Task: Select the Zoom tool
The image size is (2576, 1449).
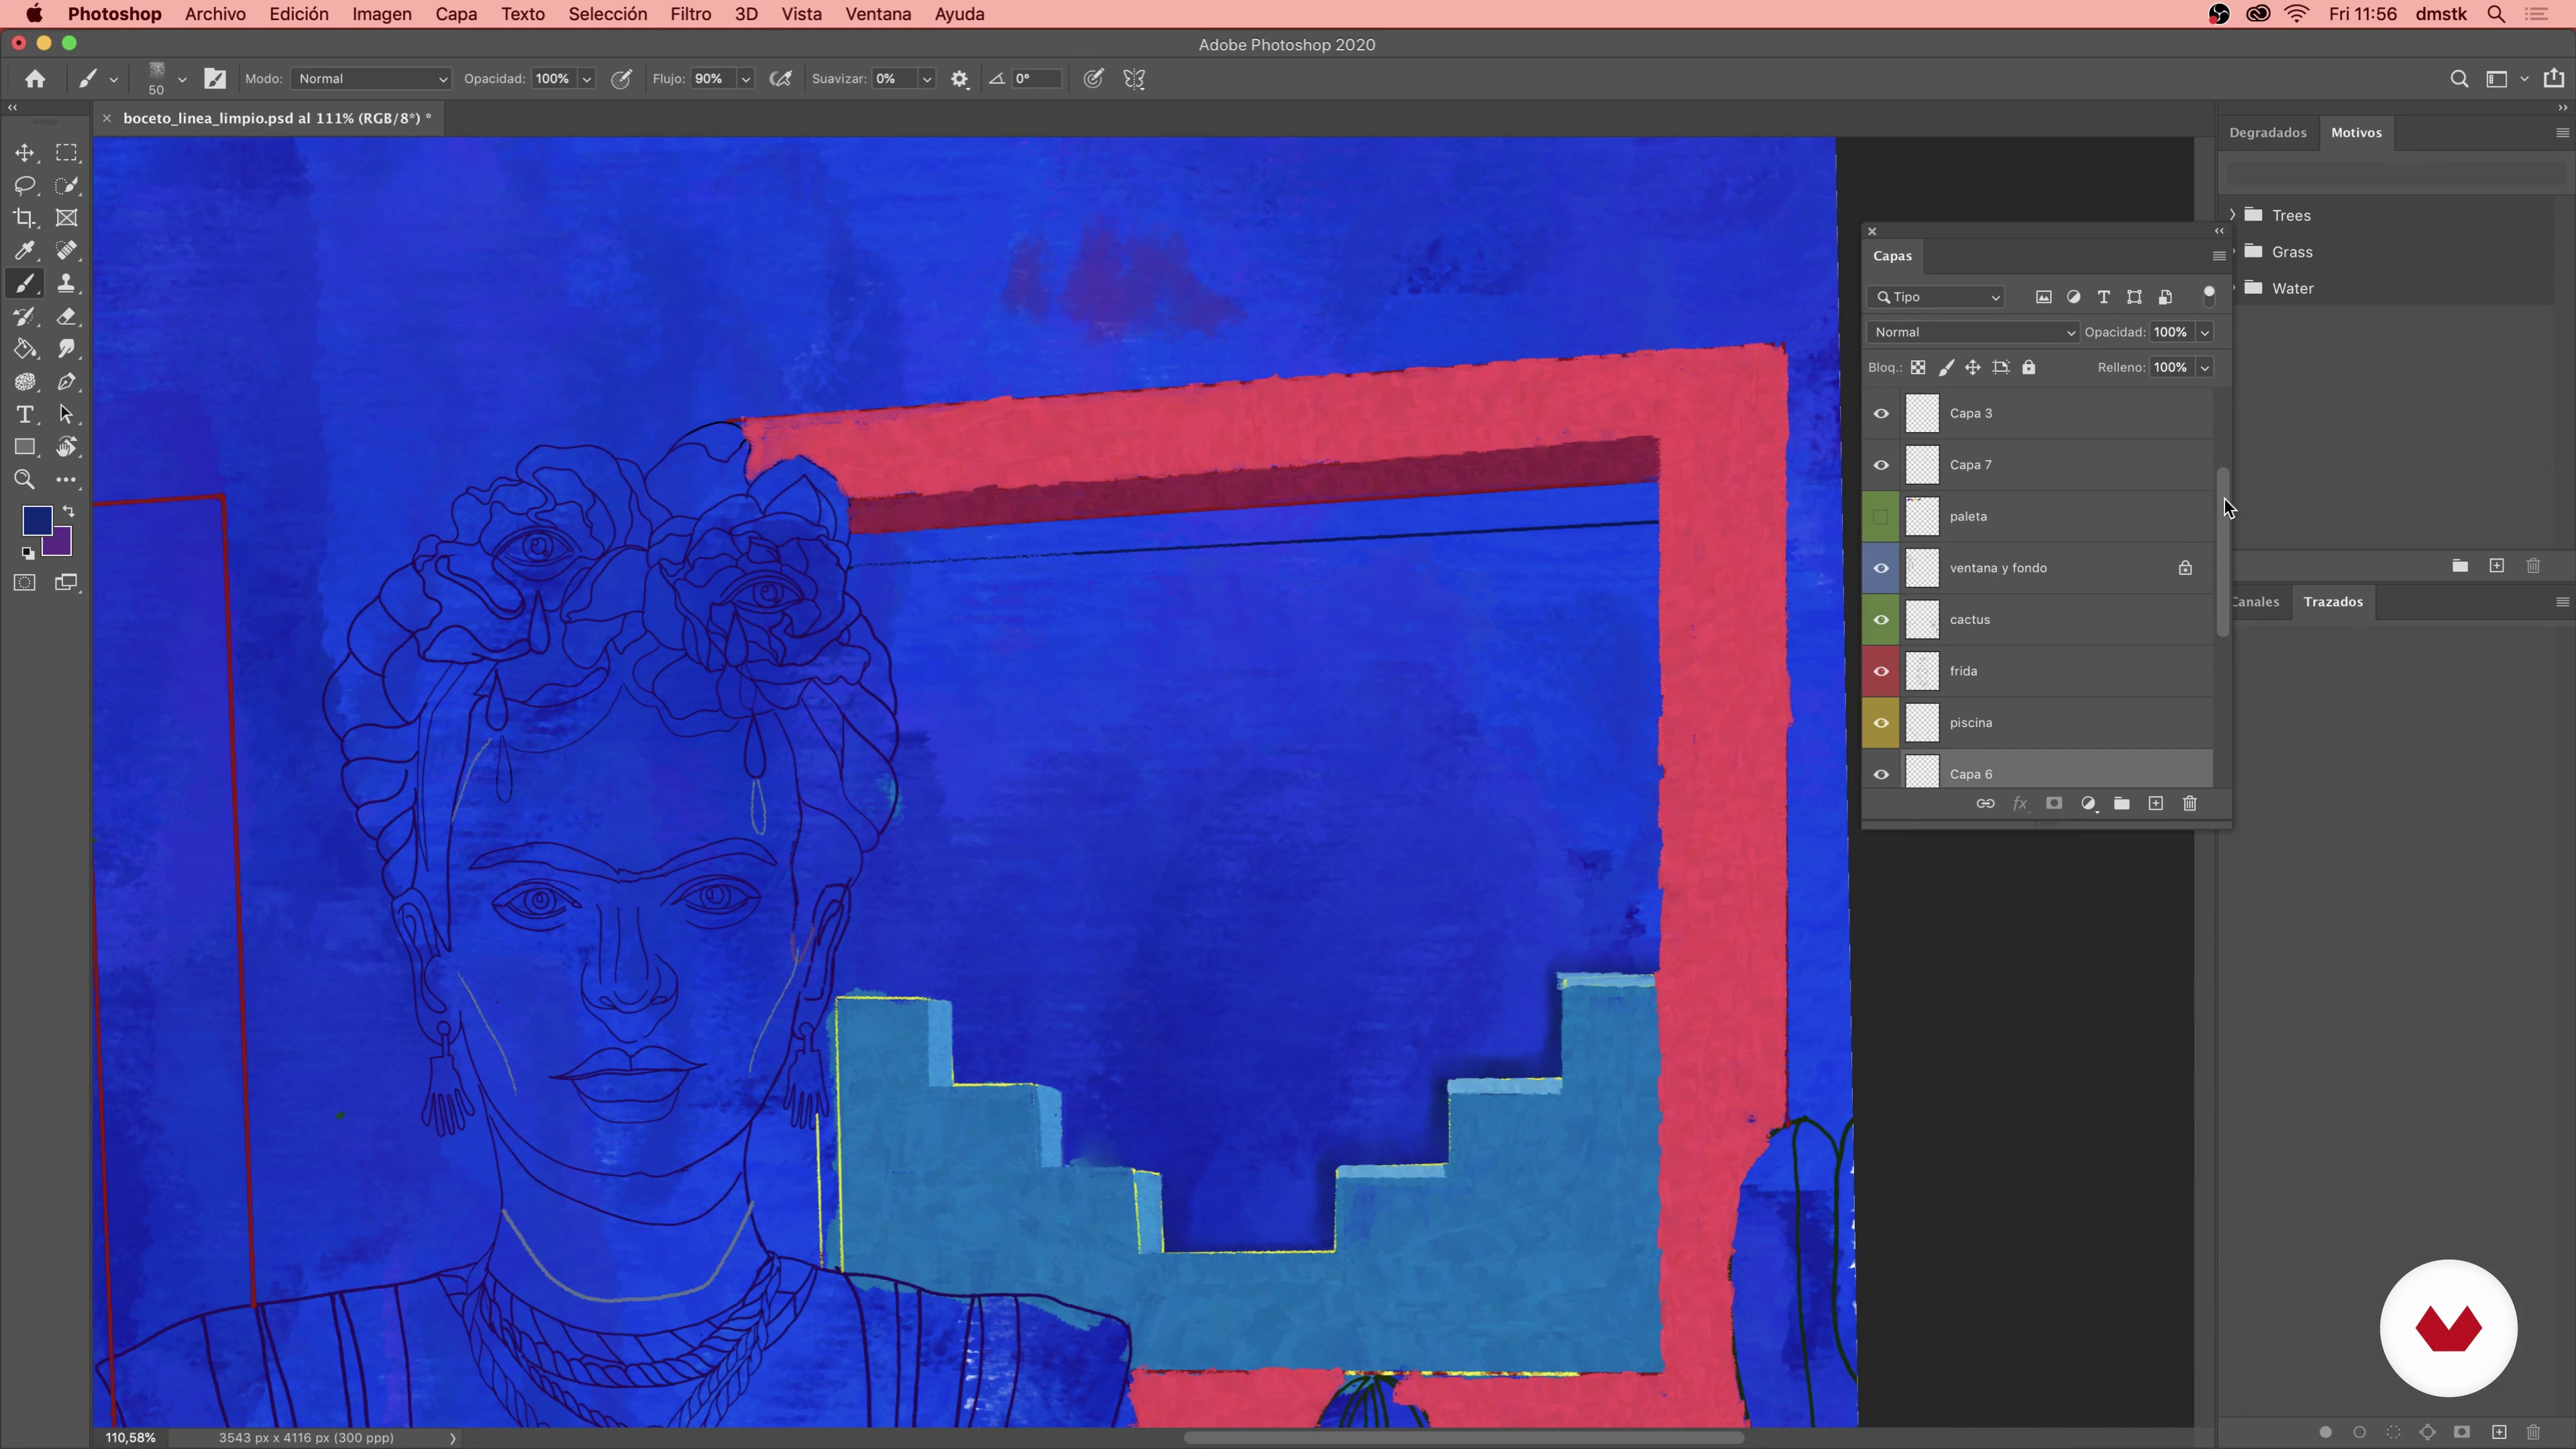Action: [x=25, y=480]
